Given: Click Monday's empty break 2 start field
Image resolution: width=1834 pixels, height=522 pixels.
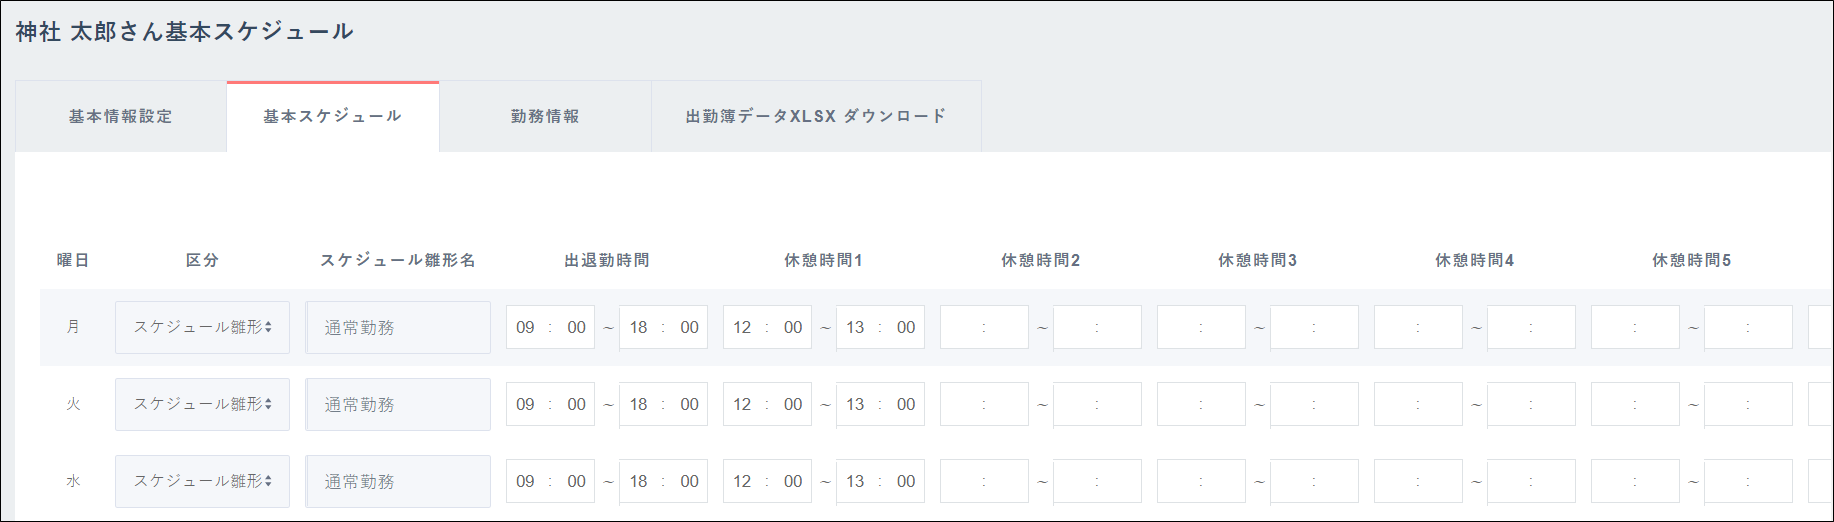Looking at the screenshot, I should coord(984,327).
